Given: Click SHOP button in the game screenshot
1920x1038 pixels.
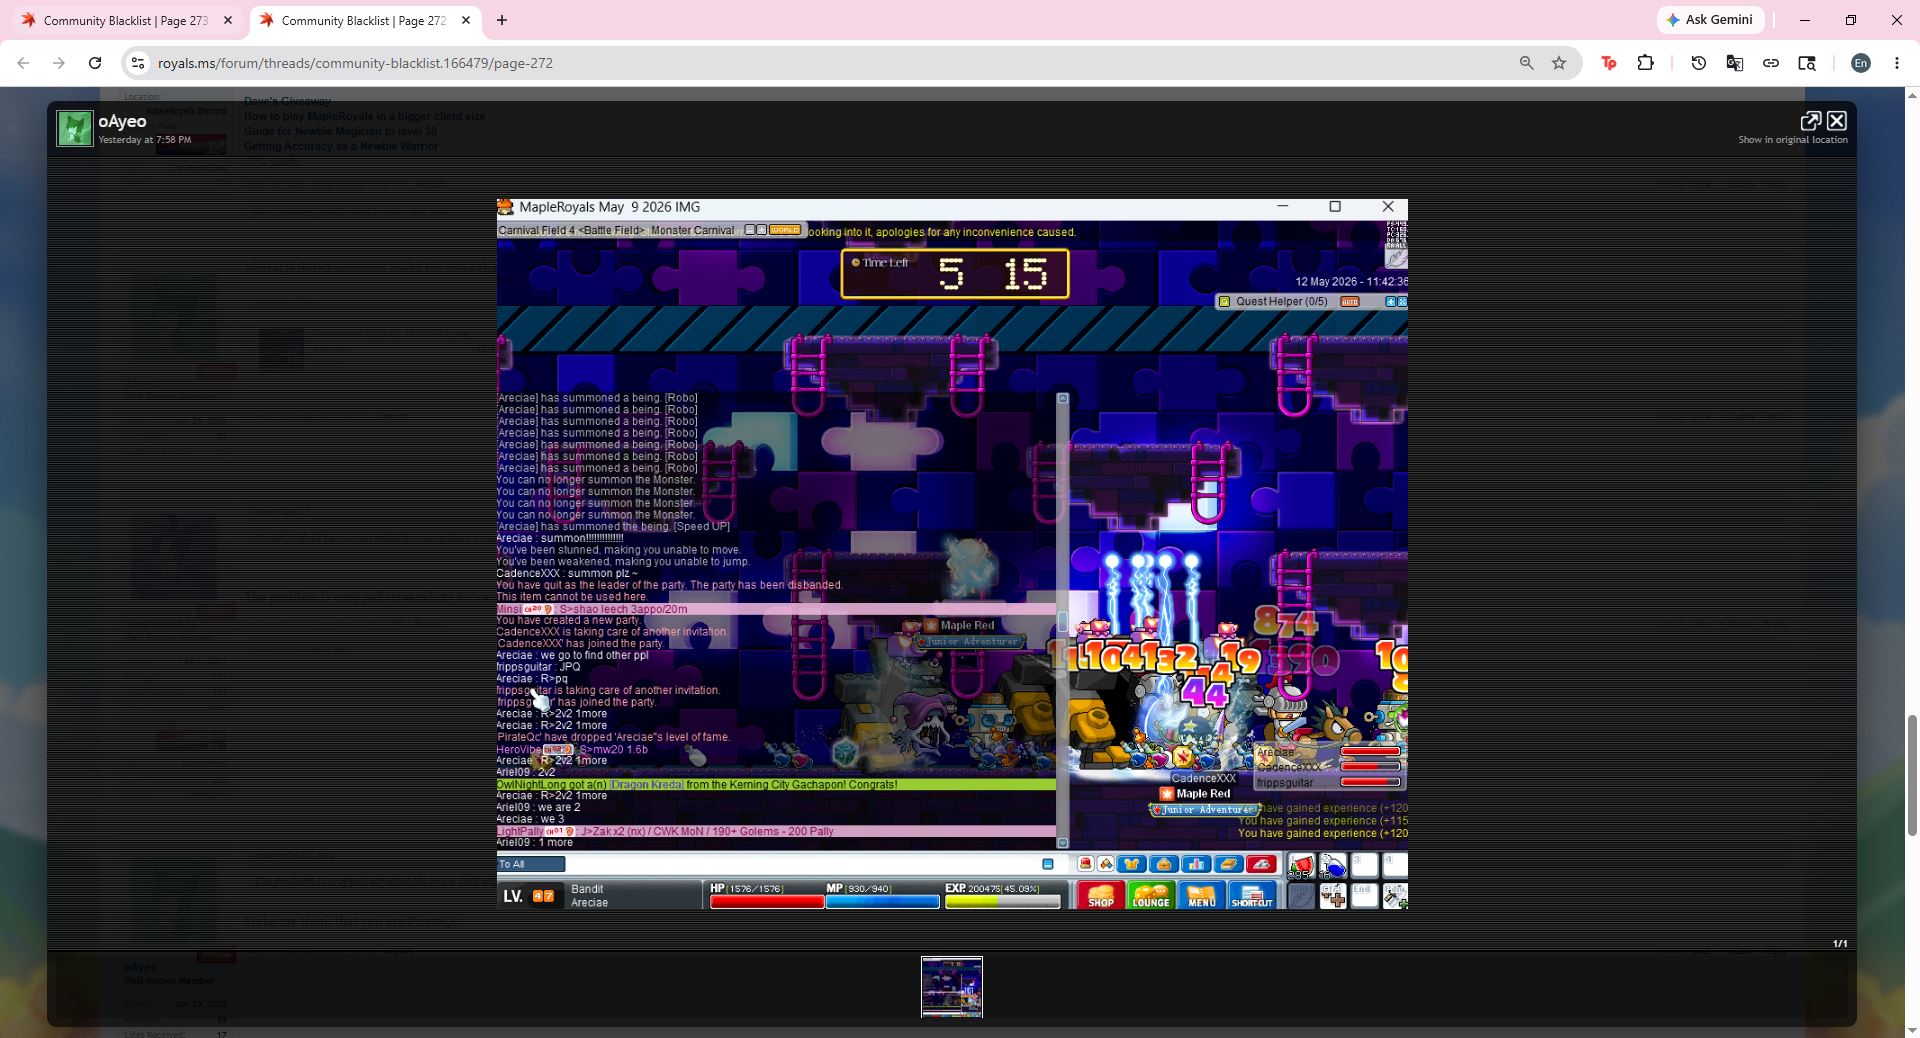Looking at the screenshot, I should click(x=1100, y=896).
